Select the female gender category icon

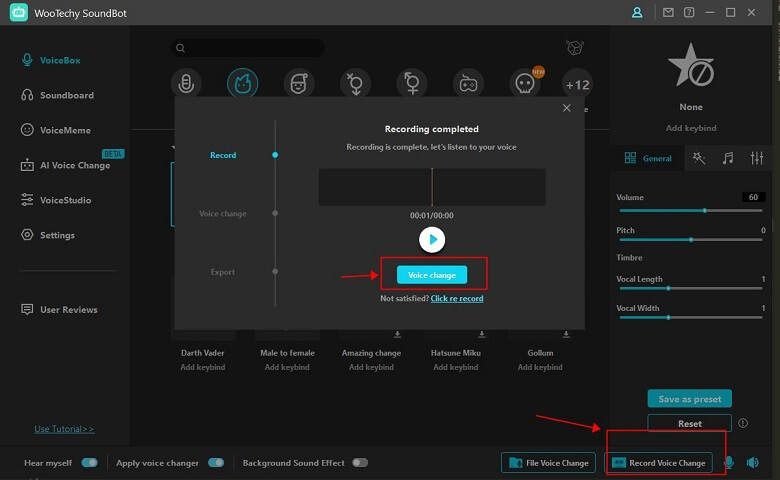point(412,84)
